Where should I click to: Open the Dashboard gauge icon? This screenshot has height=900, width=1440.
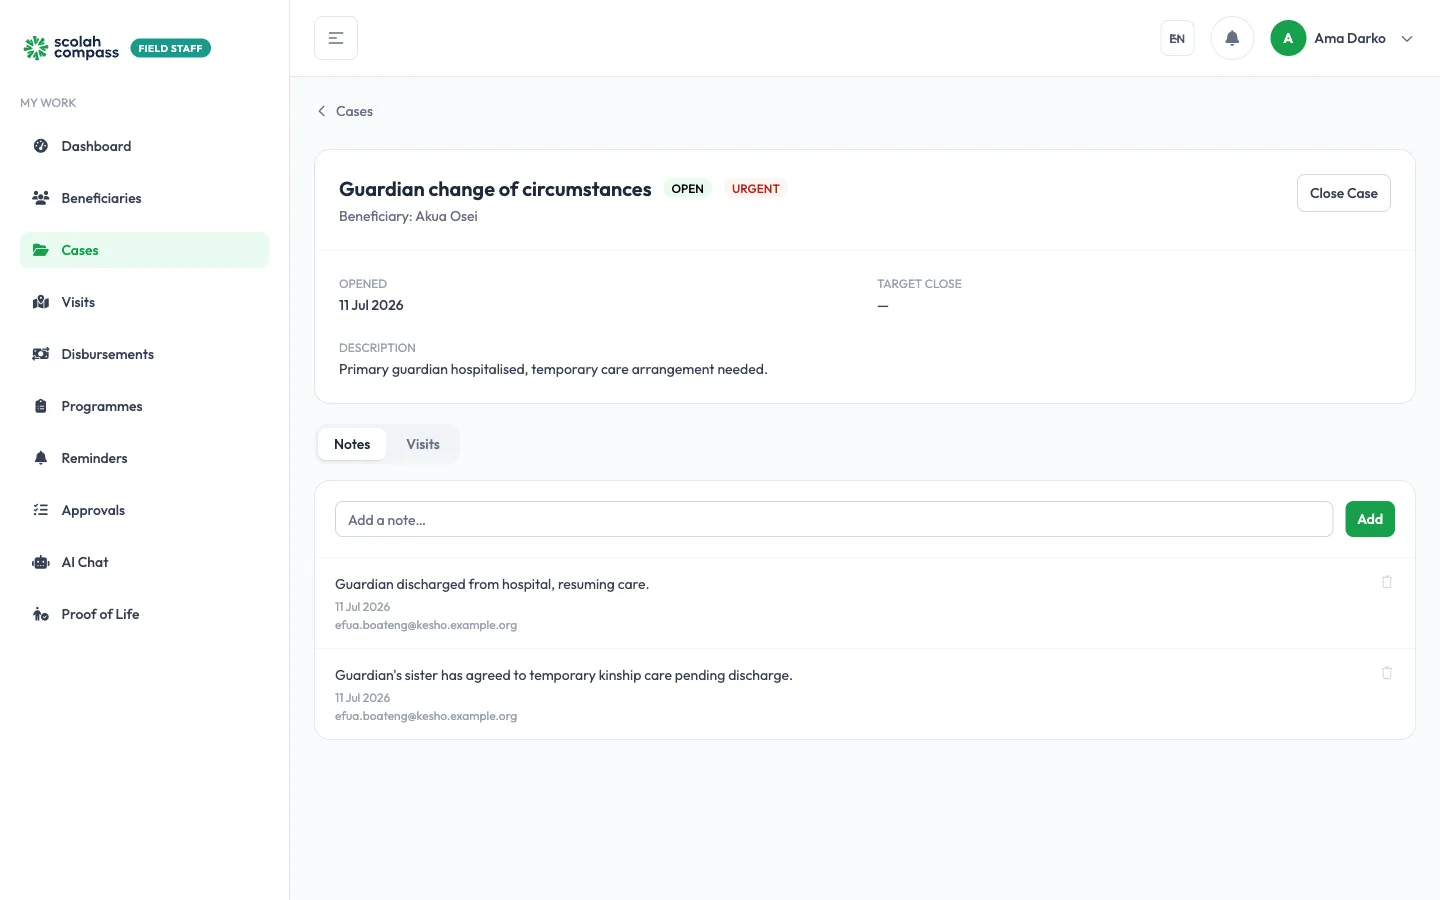[41, 146]
